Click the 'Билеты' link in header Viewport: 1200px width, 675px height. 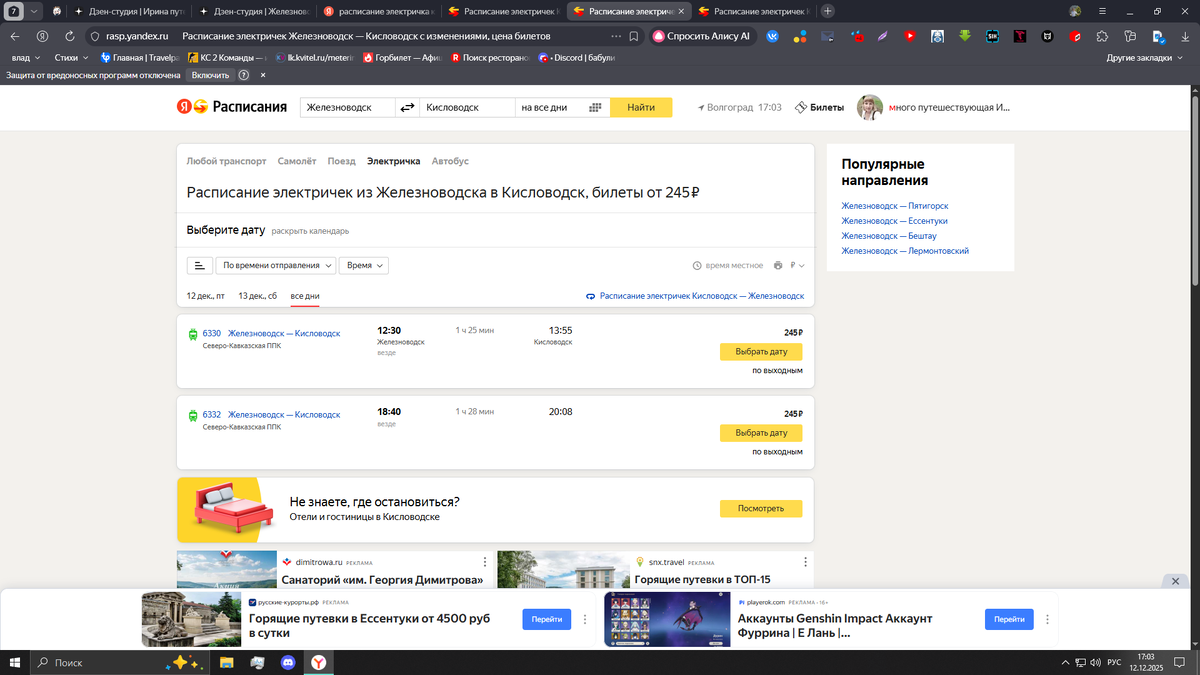[820, 107]
